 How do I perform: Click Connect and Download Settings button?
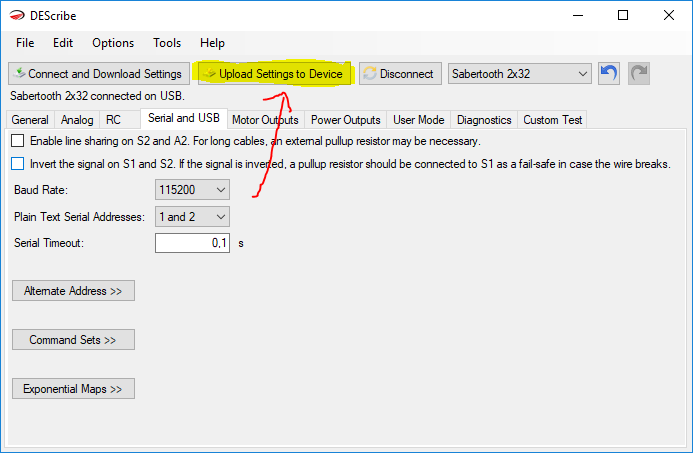pyautogui.click(x=99, y=73)
